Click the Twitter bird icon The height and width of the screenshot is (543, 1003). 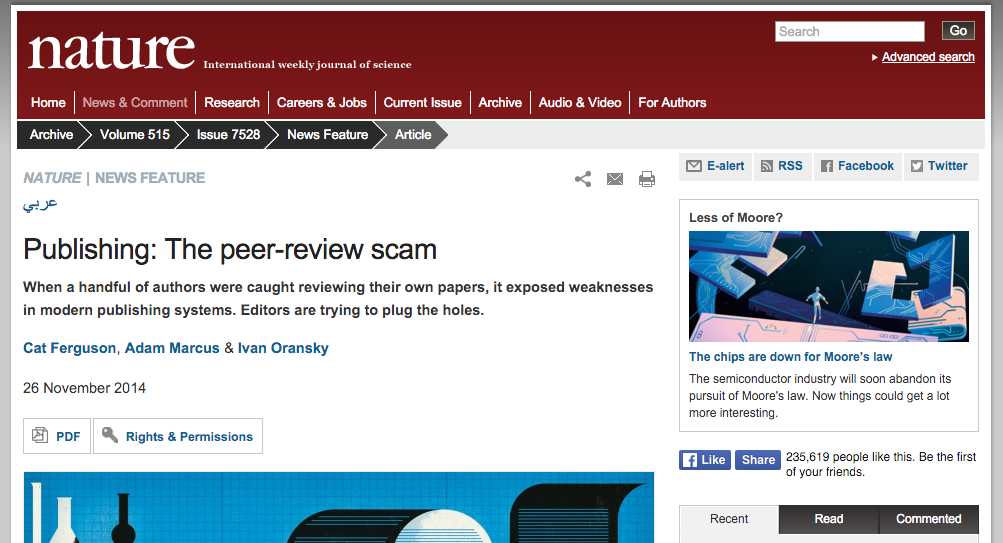(x=917, y=166)
